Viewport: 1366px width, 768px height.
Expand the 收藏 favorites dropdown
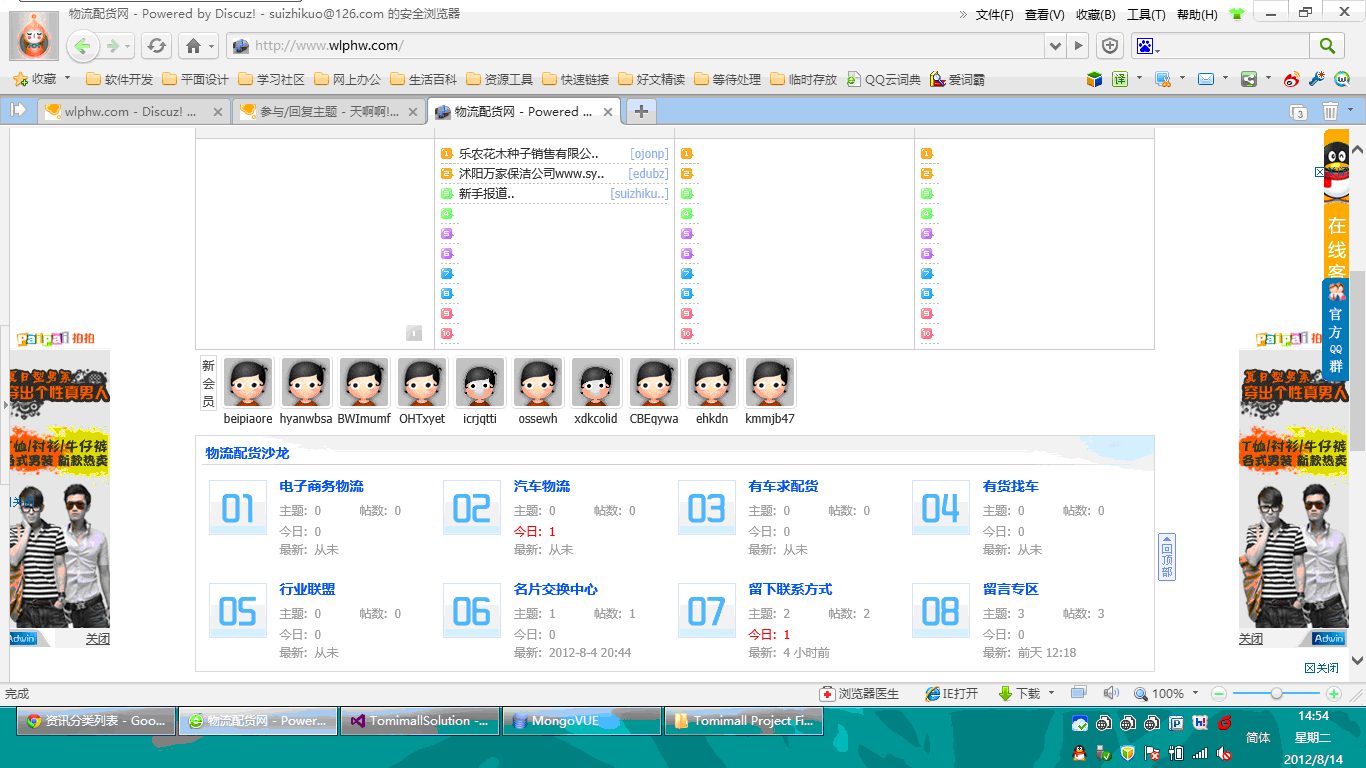(66, 78)
